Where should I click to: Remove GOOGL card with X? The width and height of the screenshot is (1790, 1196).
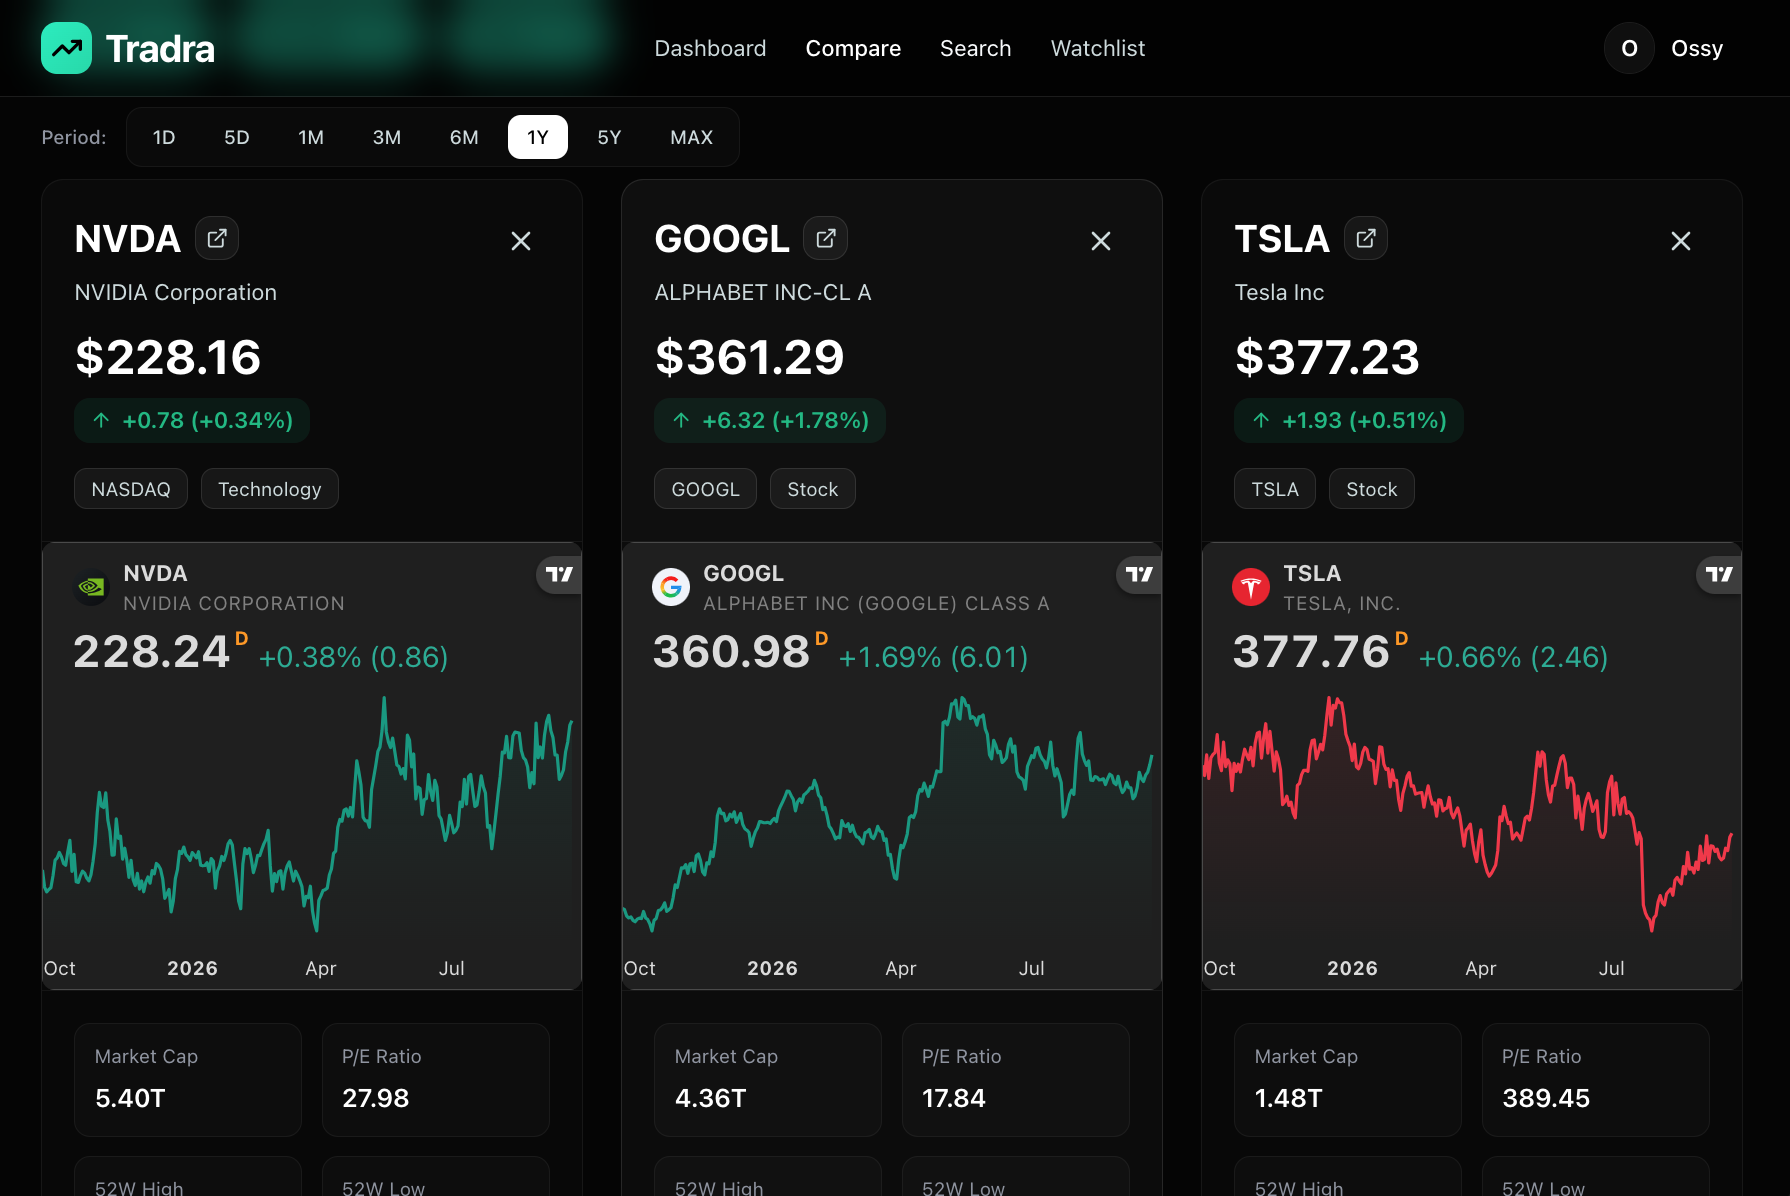(1101, 241)
